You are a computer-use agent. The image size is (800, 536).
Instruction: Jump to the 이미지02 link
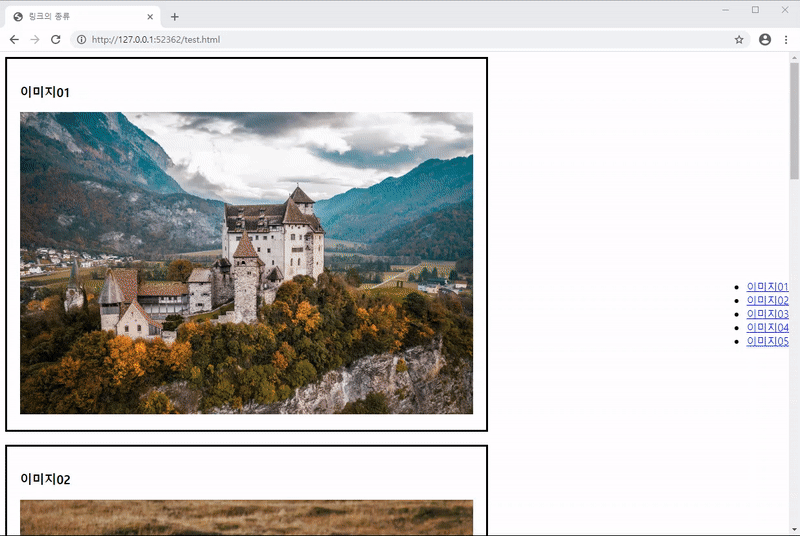click(x=767, y=300)
